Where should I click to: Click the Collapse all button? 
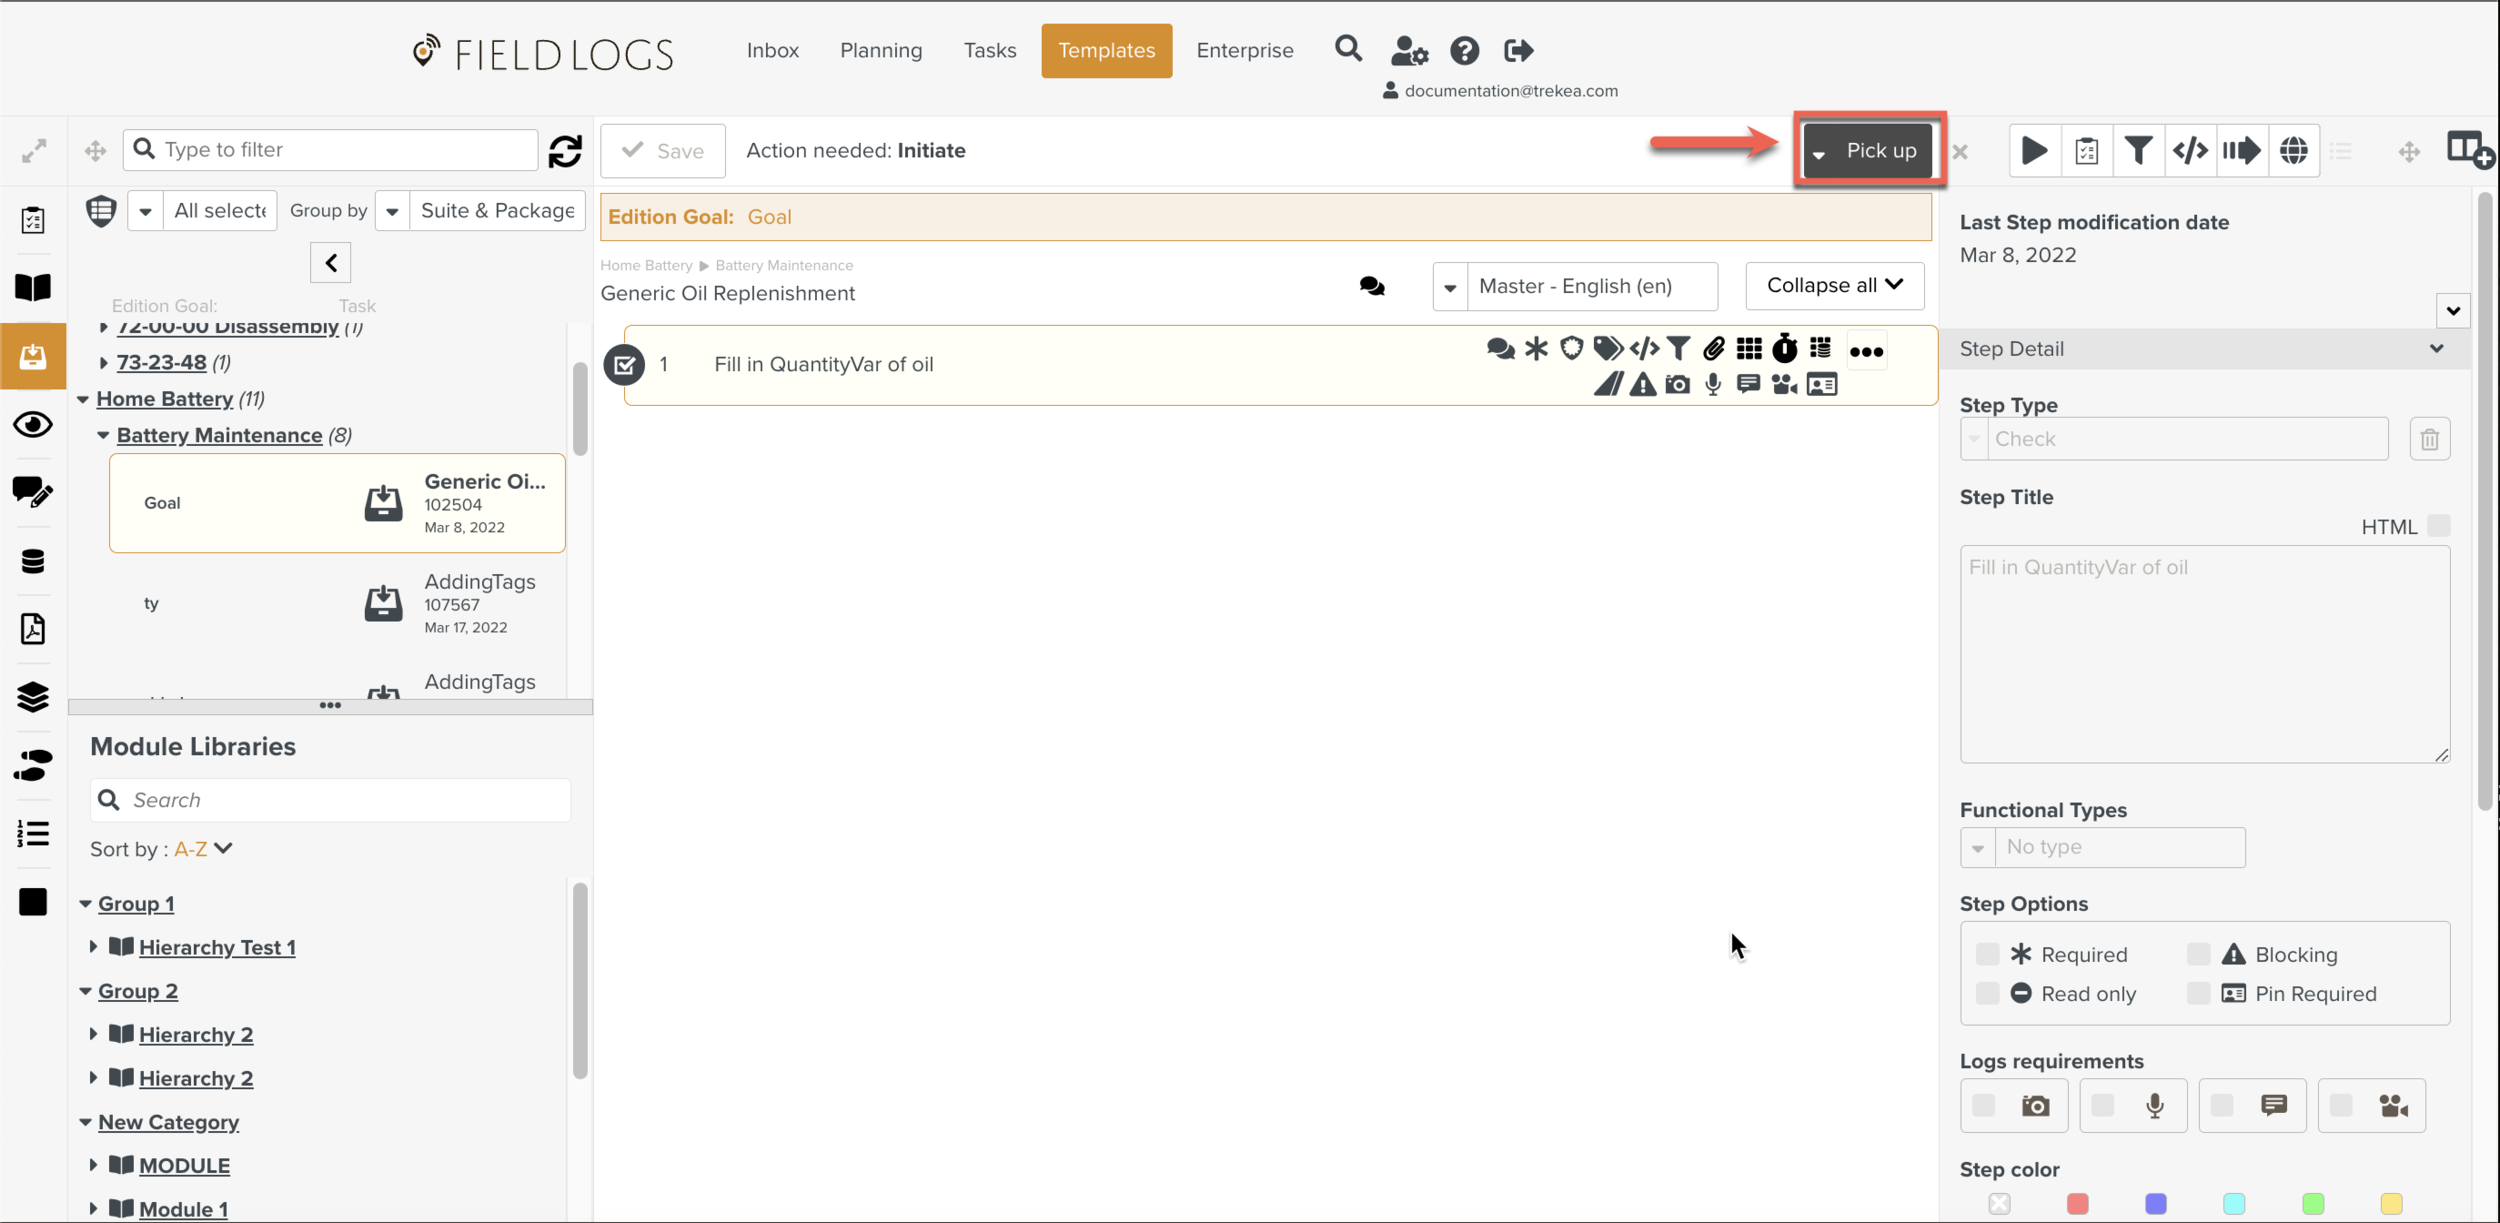[1834, 286]
